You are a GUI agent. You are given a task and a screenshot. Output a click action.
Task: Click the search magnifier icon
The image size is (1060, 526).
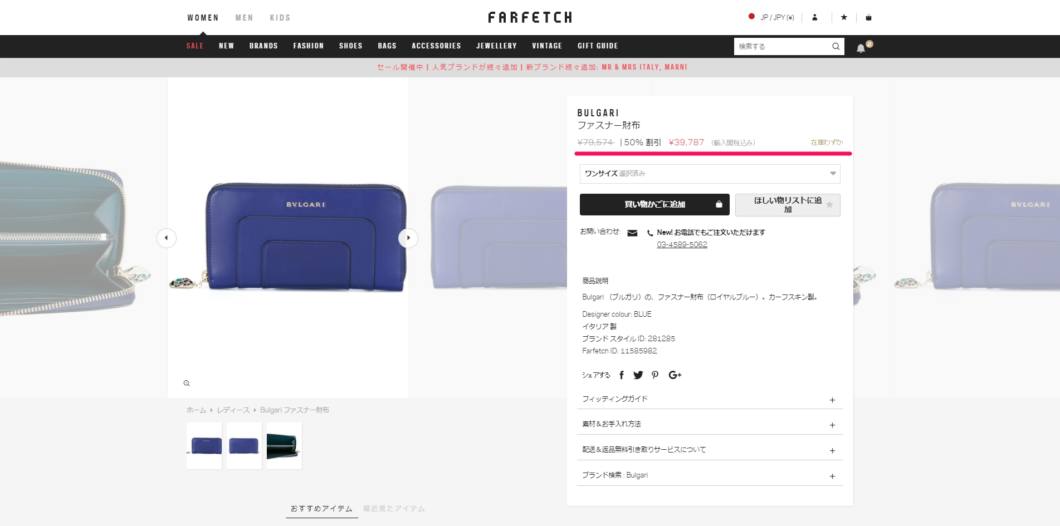pyautogui.click(x=836, y=46)
